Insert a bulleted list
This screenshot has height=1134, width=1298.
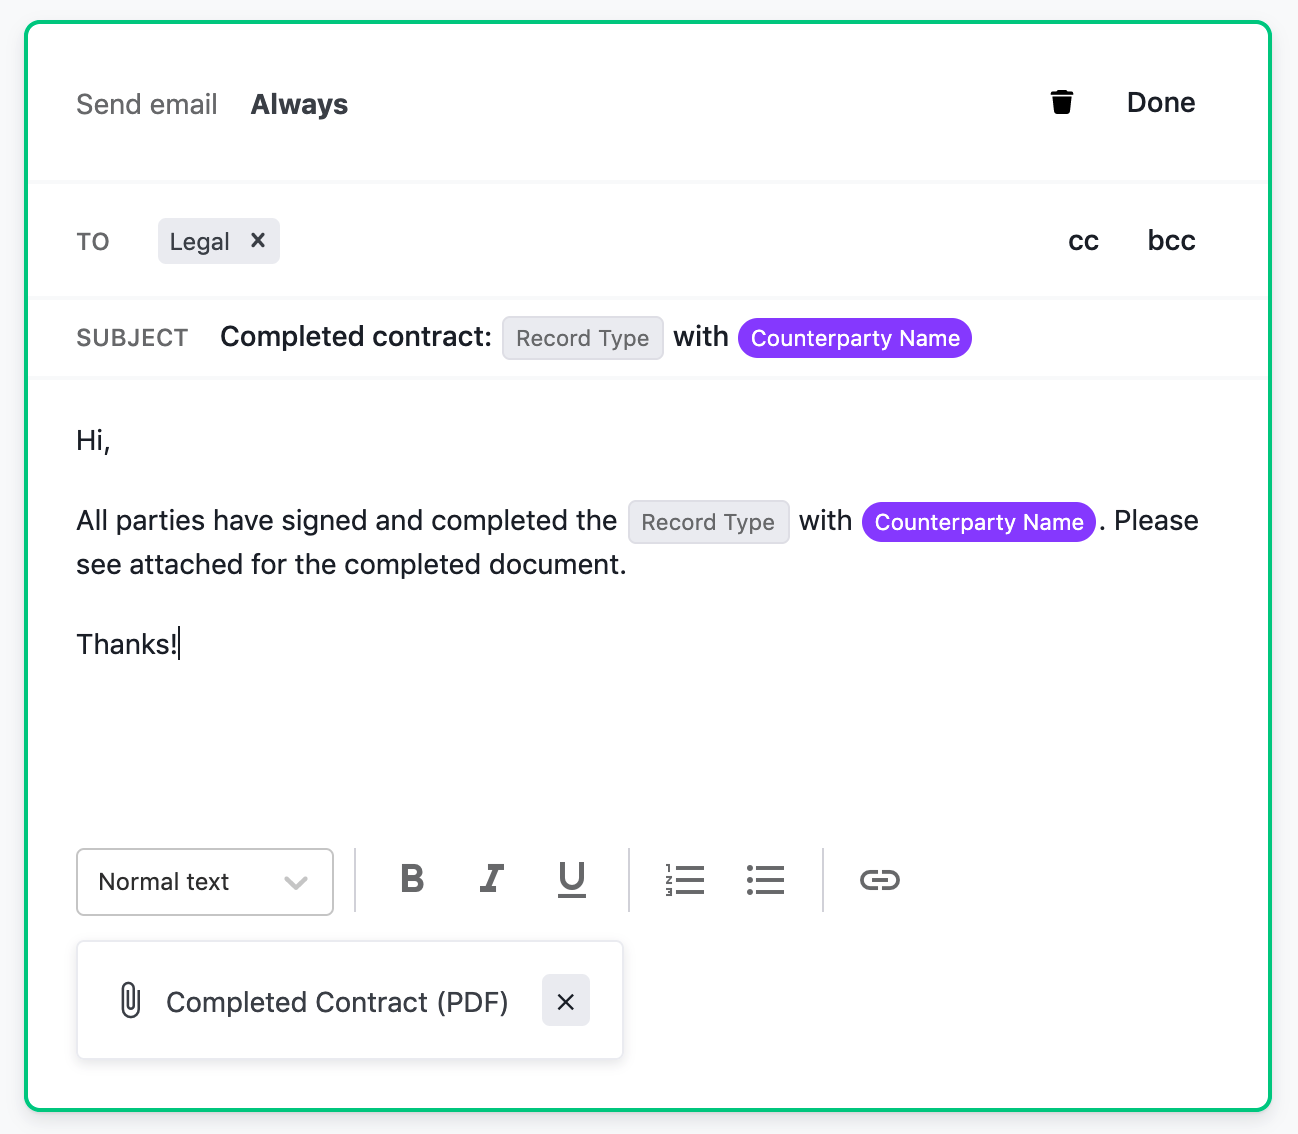point(765,880)
